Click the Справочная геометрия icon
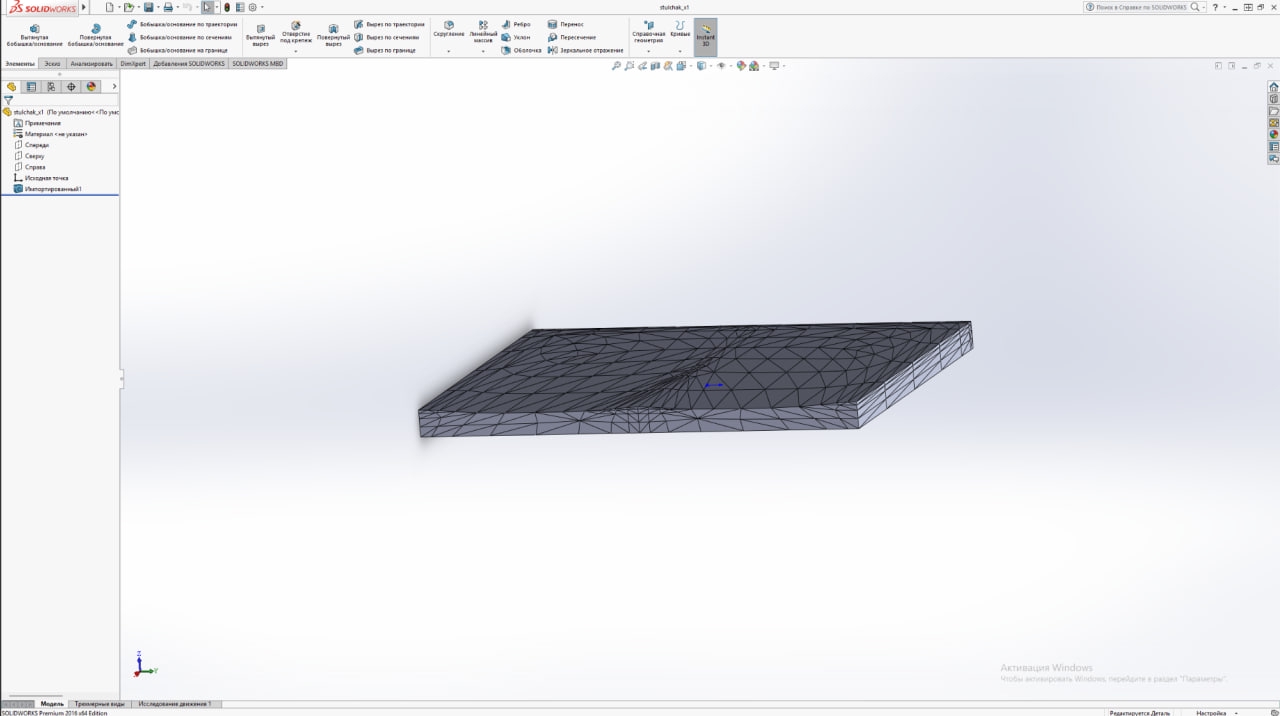This screenshot has width=1280, height=716. (648, 31)
